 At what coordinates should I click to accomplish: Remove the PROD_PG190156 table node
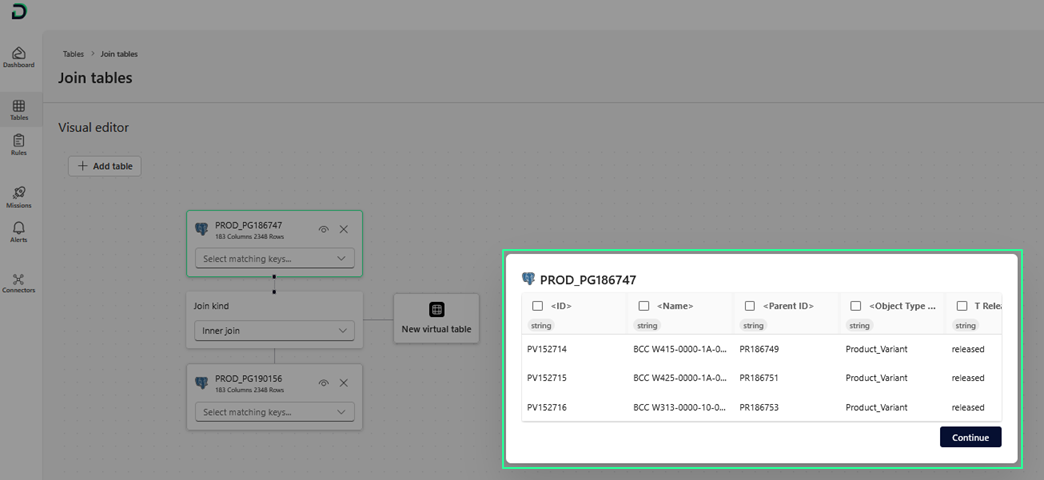pos(344,383)
